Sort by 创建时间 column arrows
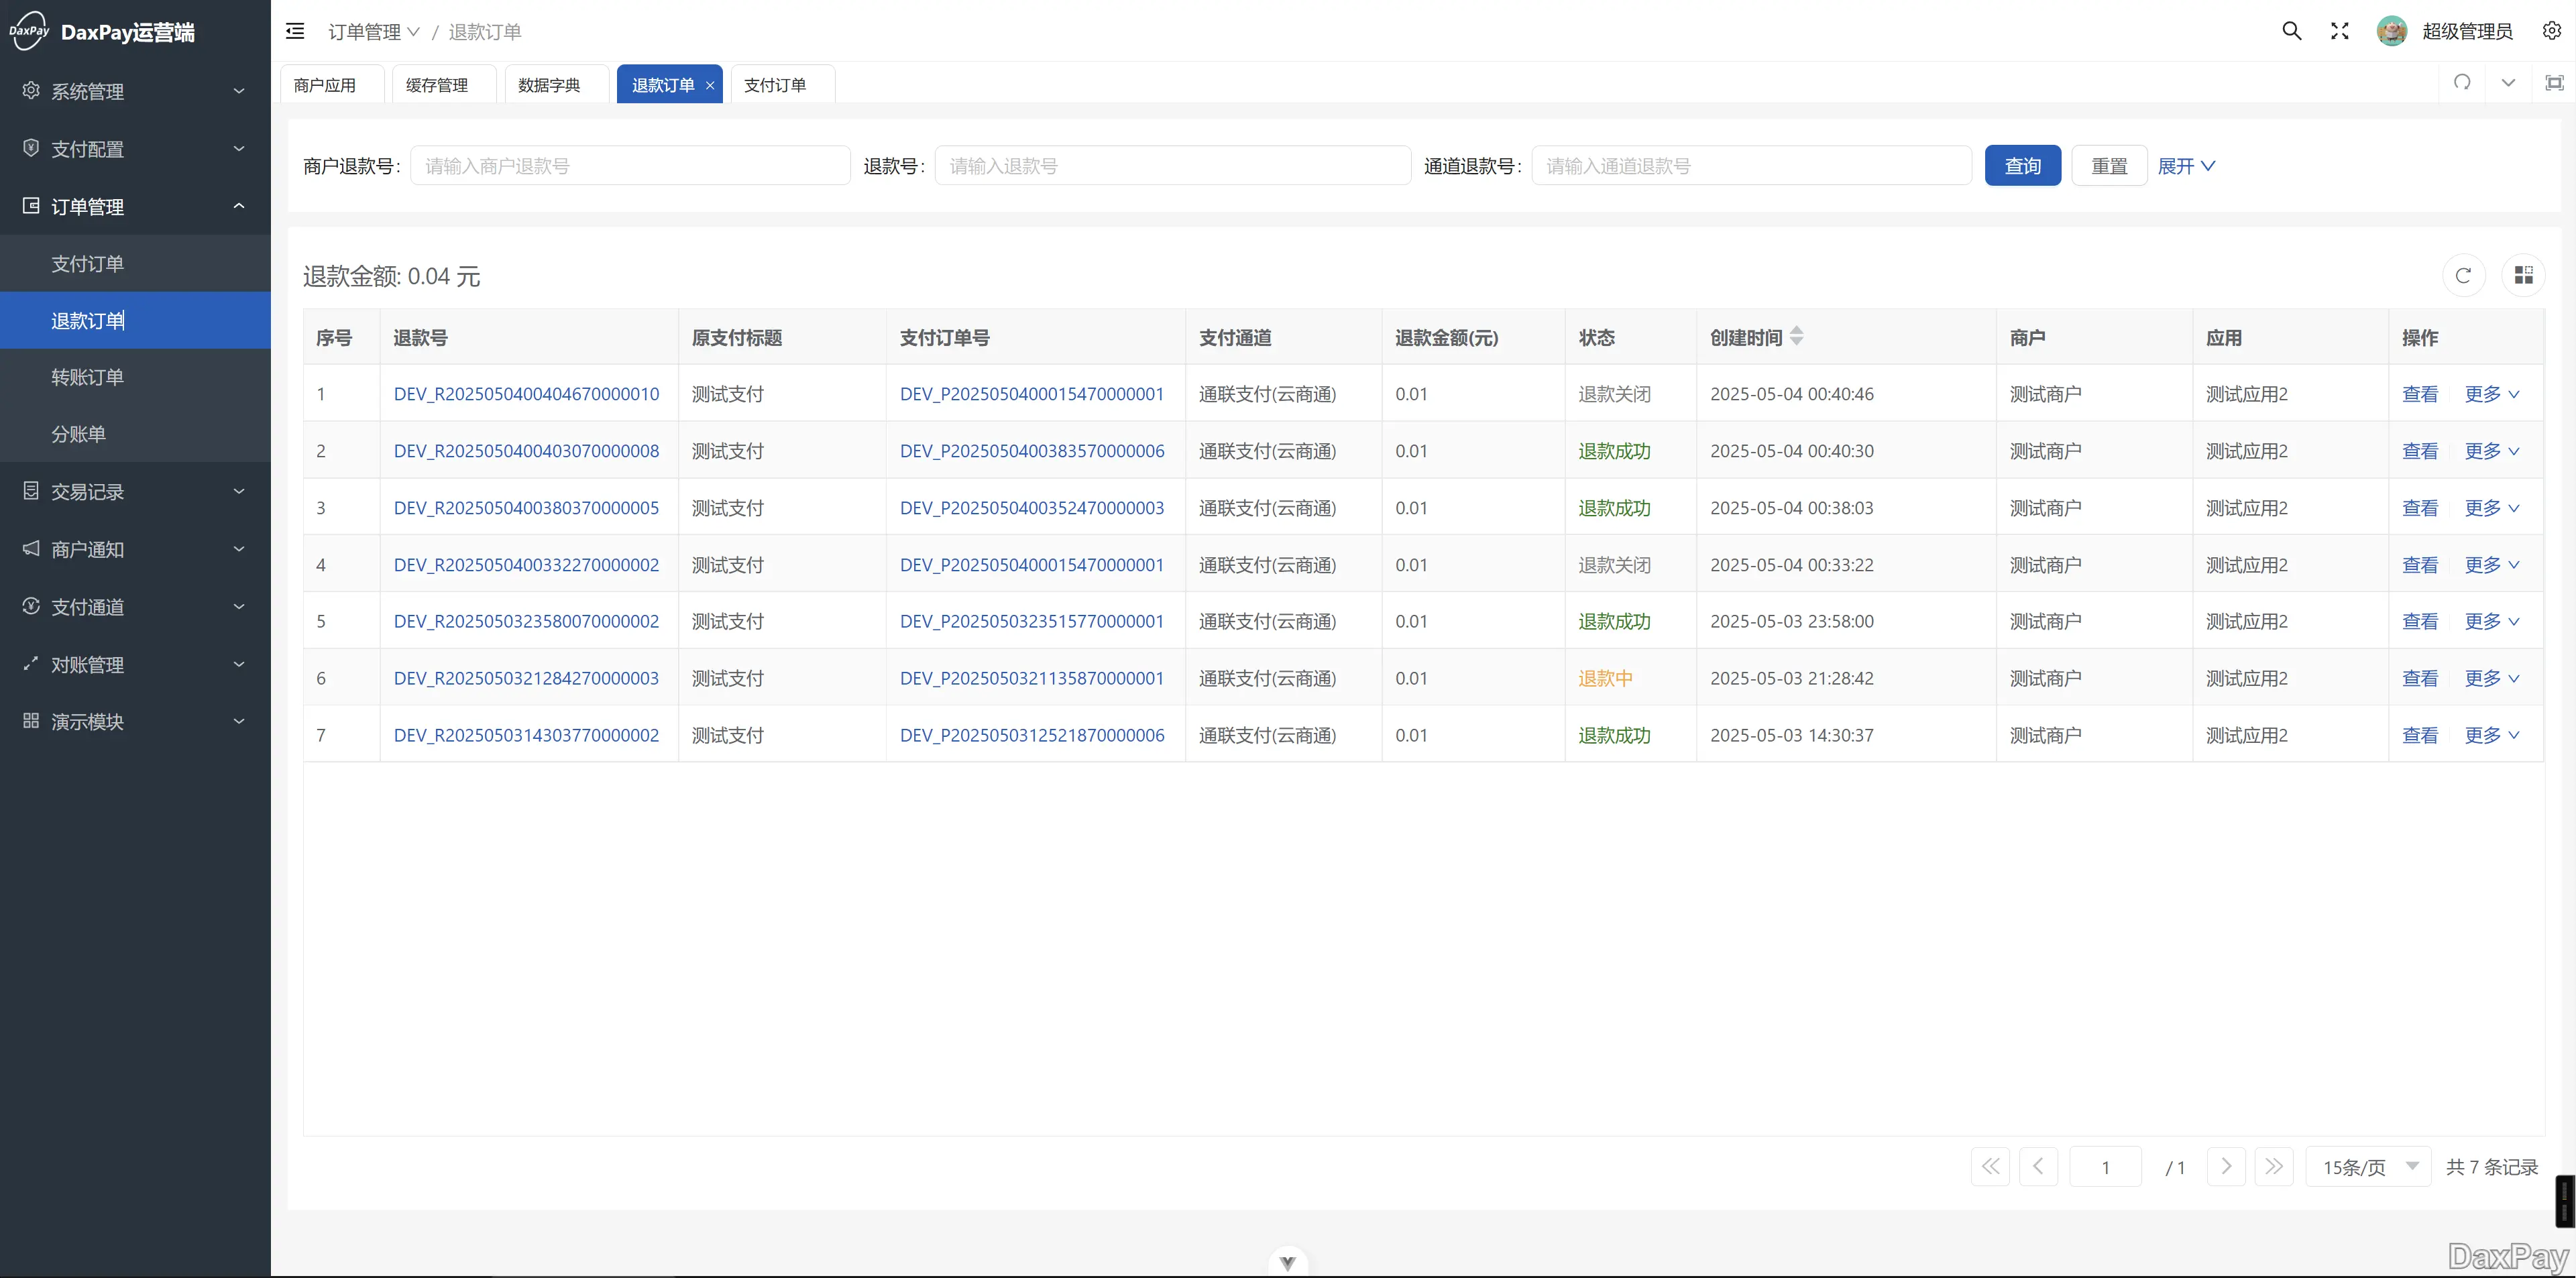 tap(1797, 337)
